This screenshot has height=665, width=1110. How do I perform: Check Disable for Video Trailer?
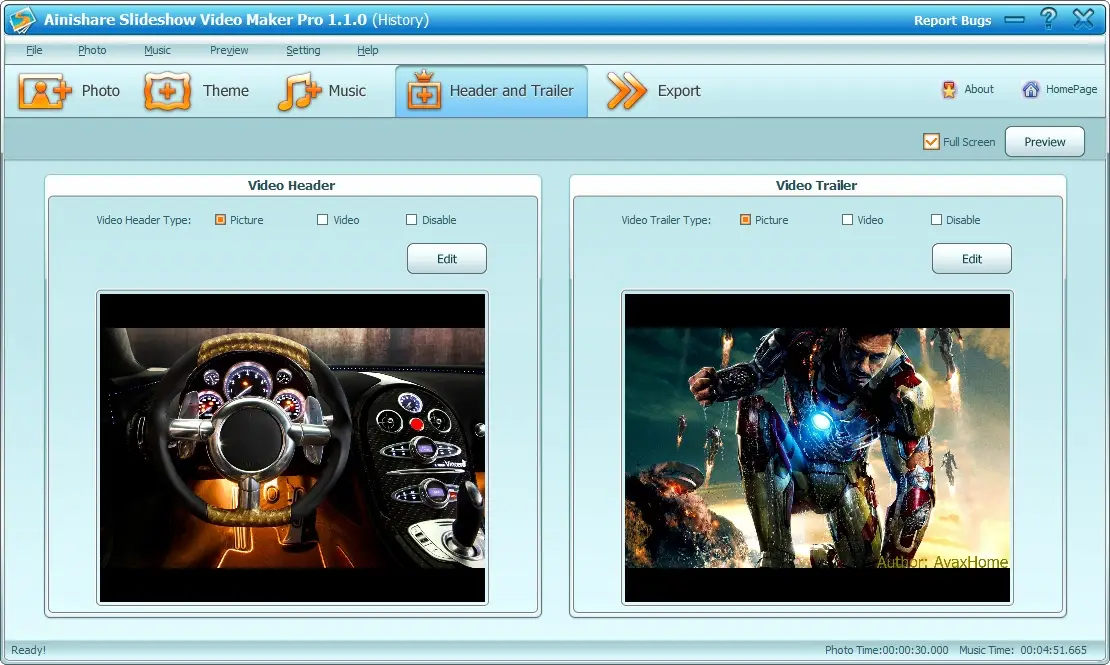coord(937,220)
